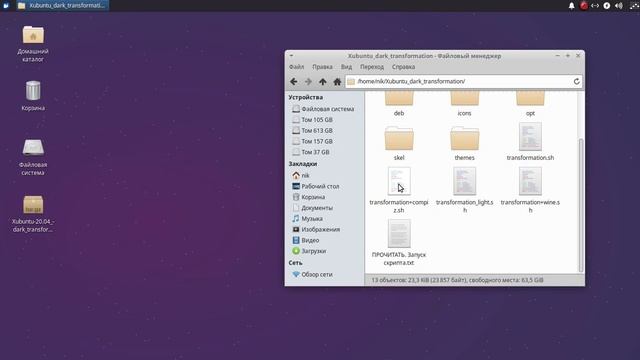
Task: Reload the folder with the refresh icon
Action: tap(576, 81)
